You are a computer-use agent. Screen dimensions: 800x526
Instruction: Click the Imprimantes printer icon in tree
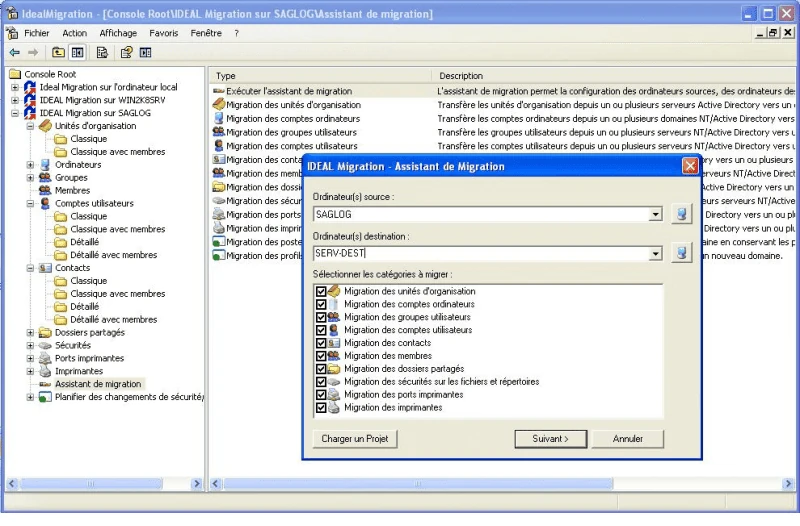pyautogui.click(x=45, y=371)
